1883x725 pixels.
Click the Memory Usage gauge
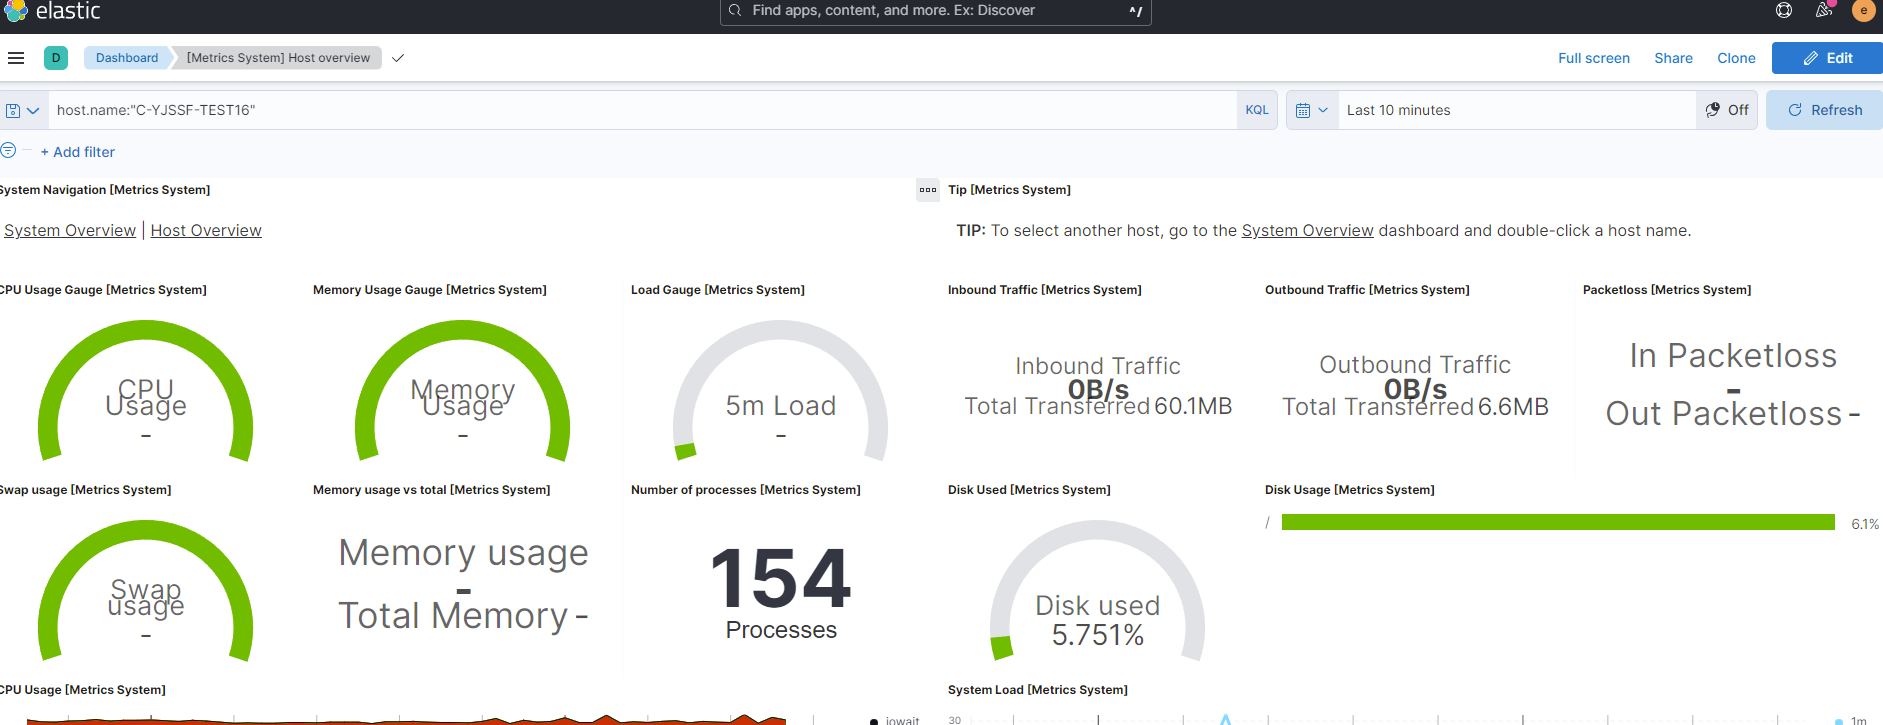click(463, 391)
